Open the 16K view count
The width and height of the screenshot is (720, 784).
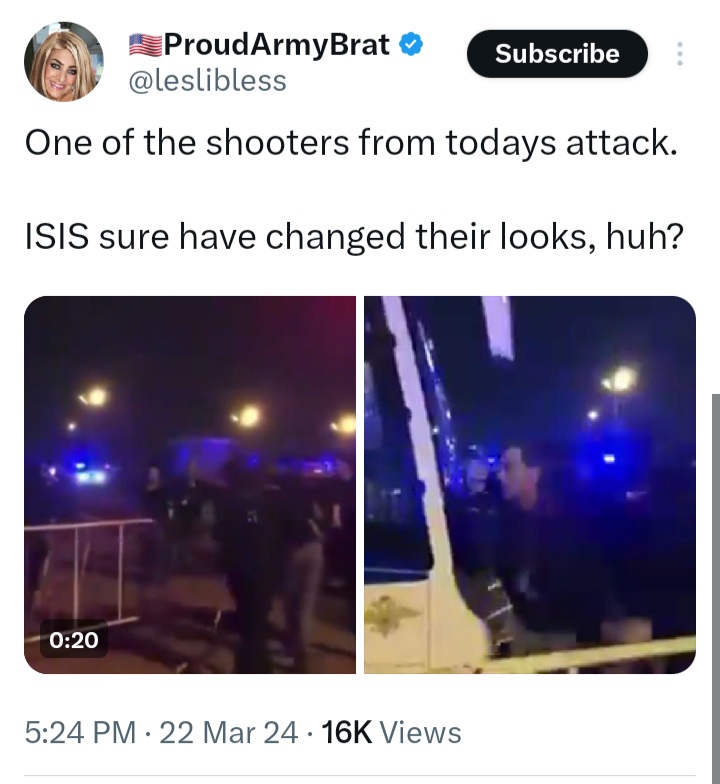point(347,732)
